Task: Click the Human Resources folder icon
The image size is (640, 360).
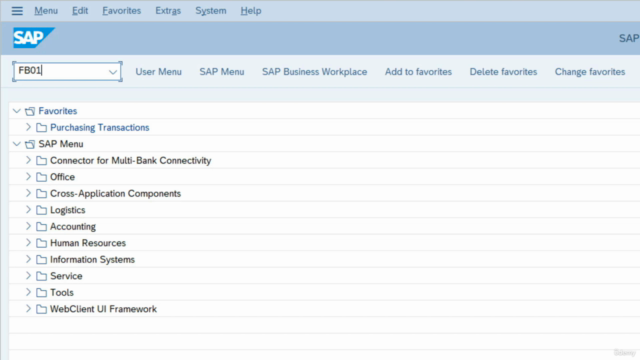Action: pos(41,243)
